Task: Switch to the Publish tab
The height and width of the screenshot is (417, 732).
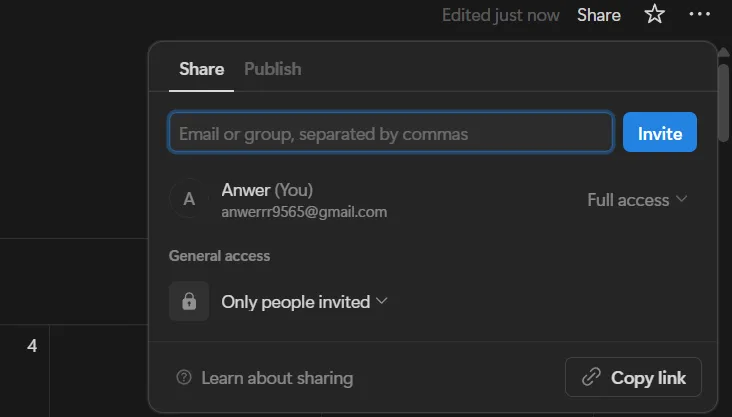Action: (x=273, y=69)
